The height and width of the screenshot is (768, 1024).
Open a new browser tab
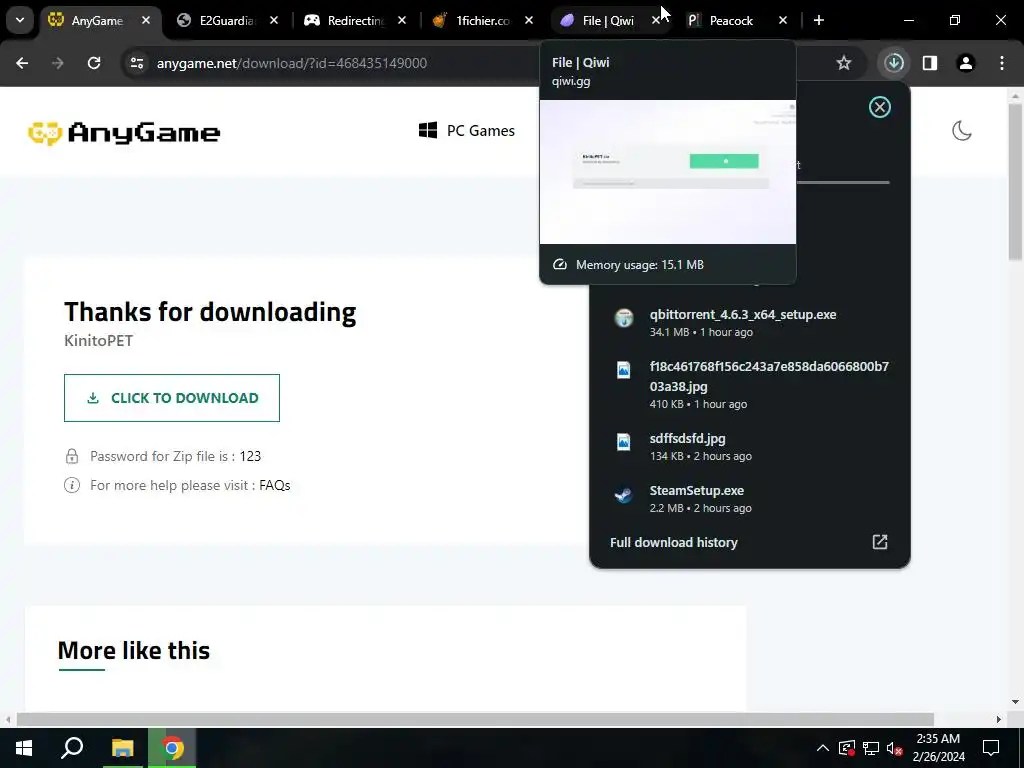click(x=819, y=20)
